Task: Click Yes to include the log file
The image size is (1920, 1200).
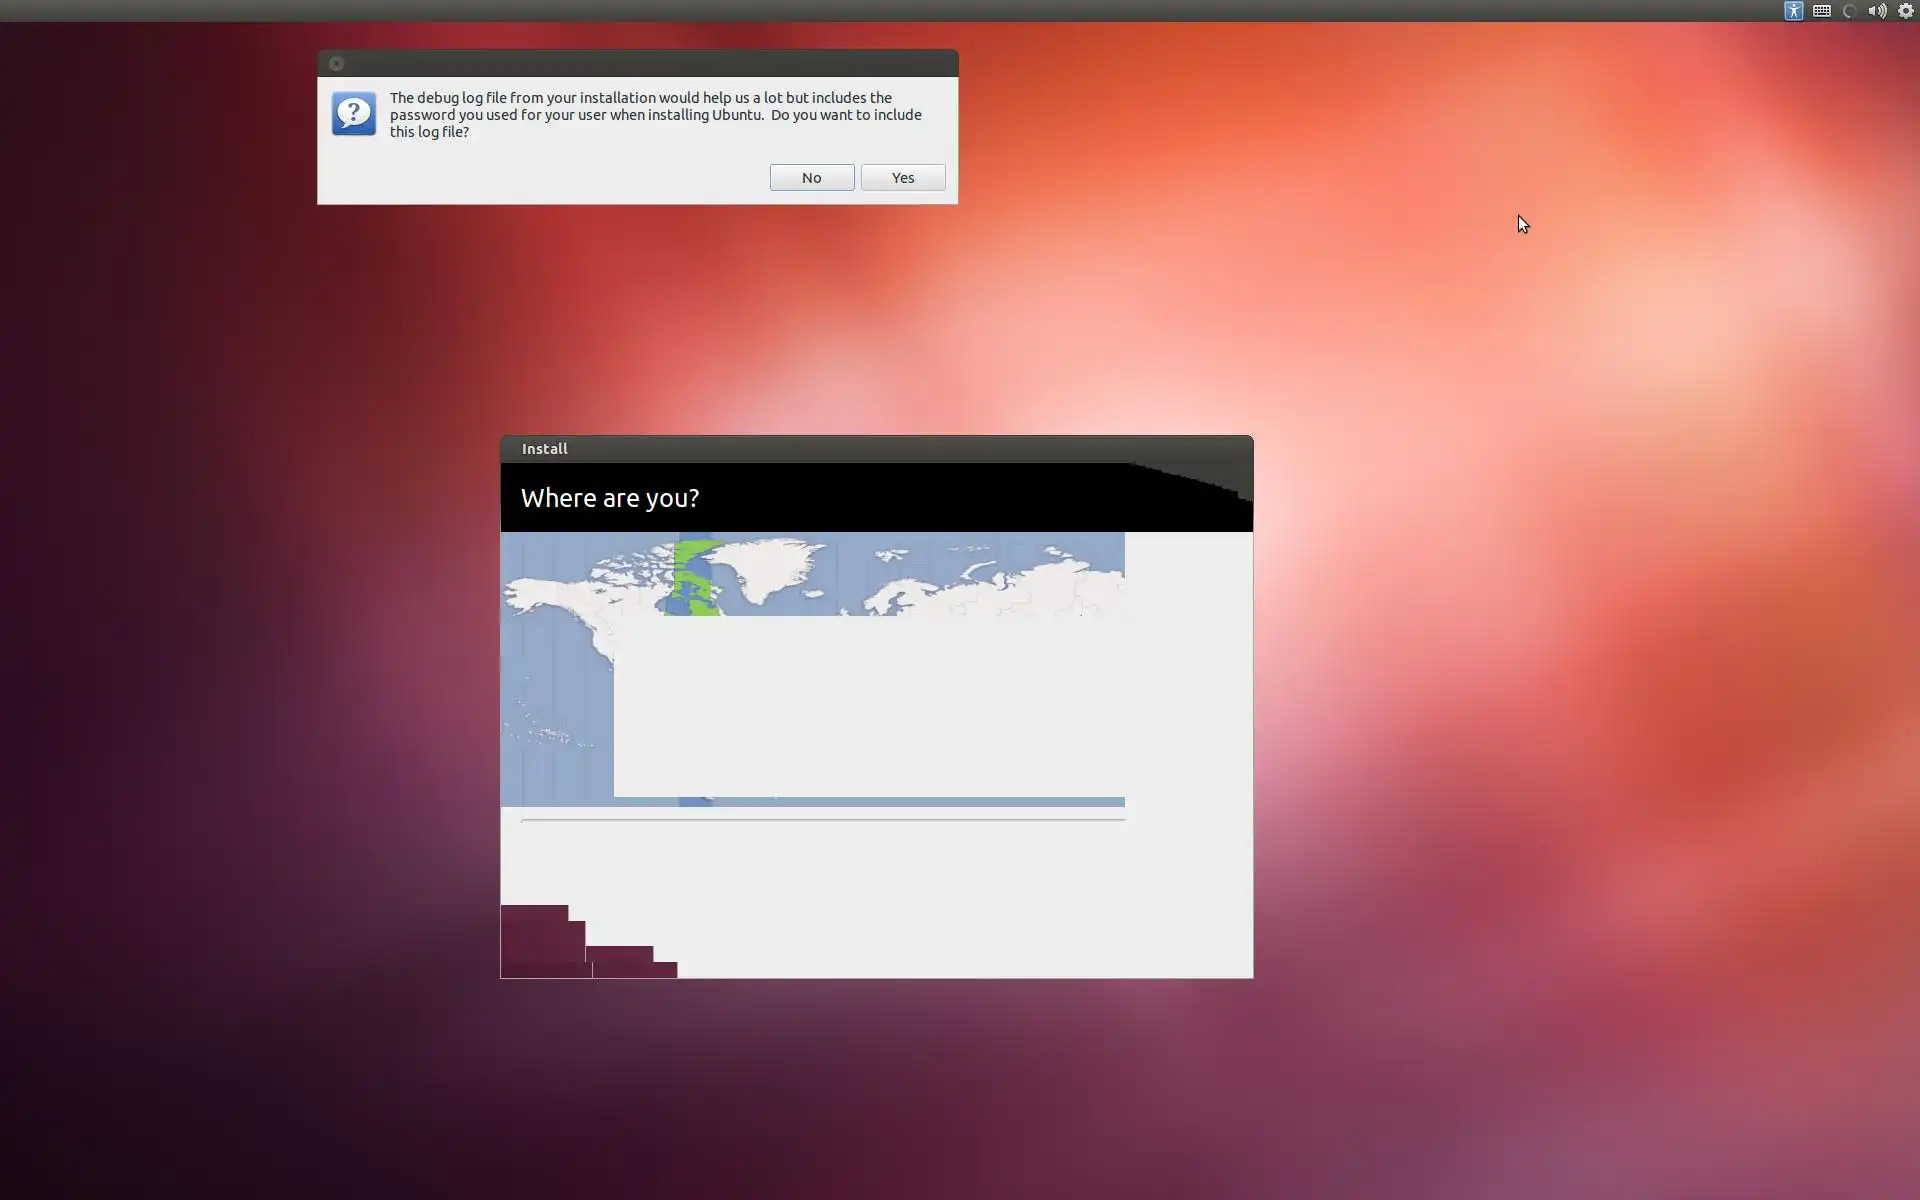Action: (x=902, y=177)
